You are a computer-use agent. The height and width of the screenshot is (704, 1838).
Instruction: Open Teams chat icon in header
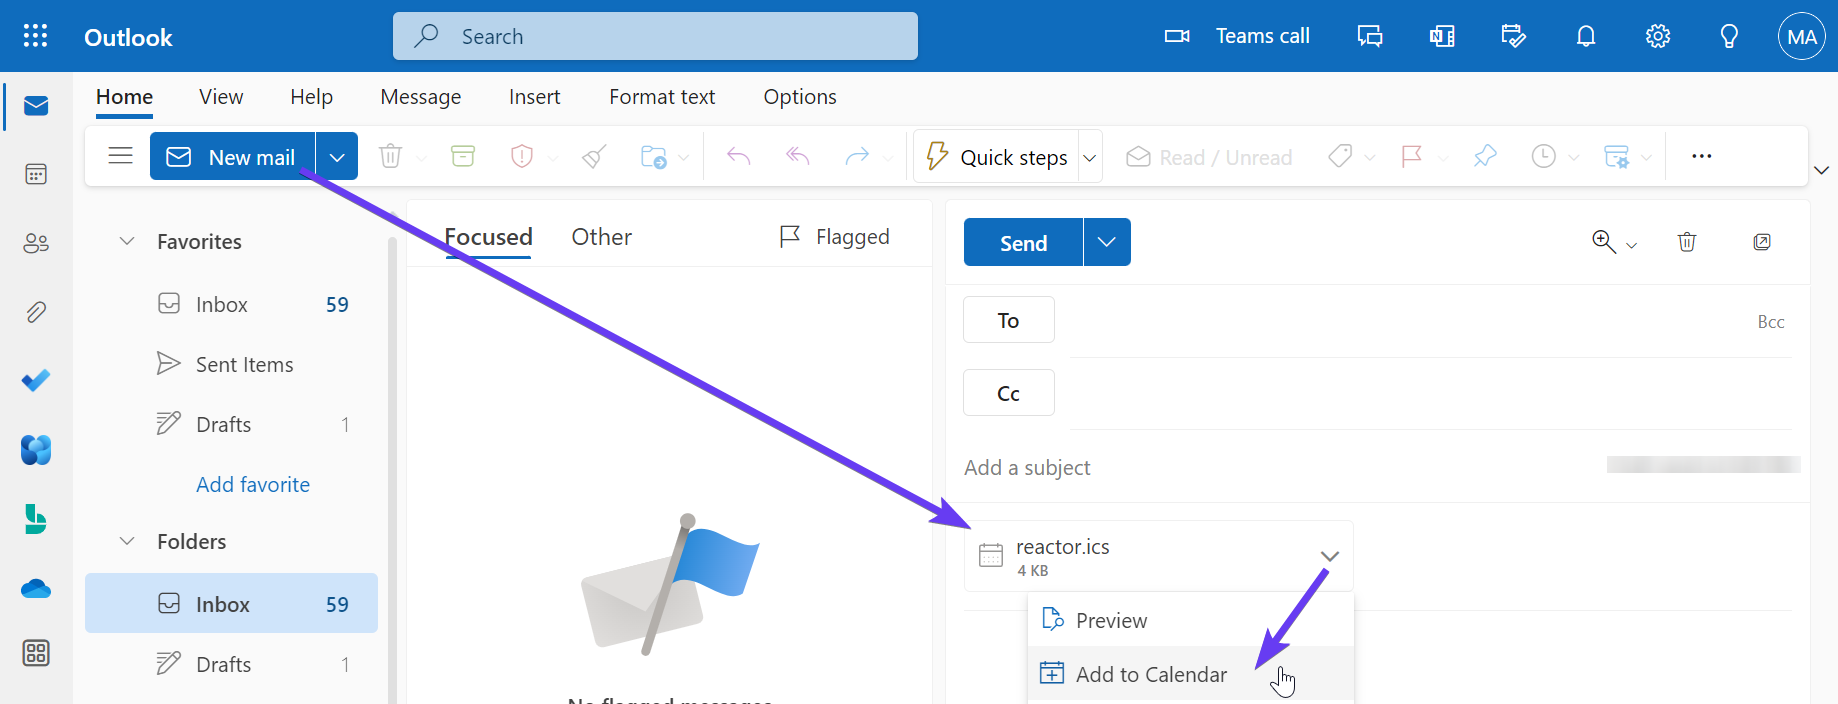tap(1370, 36)
